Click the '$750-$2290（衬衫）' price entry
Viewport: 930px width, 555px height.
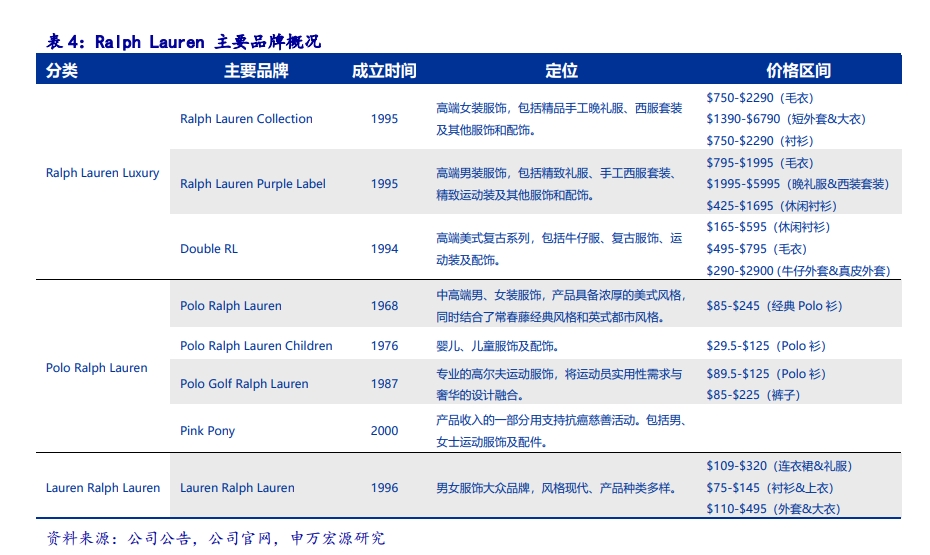coord(760,141)
